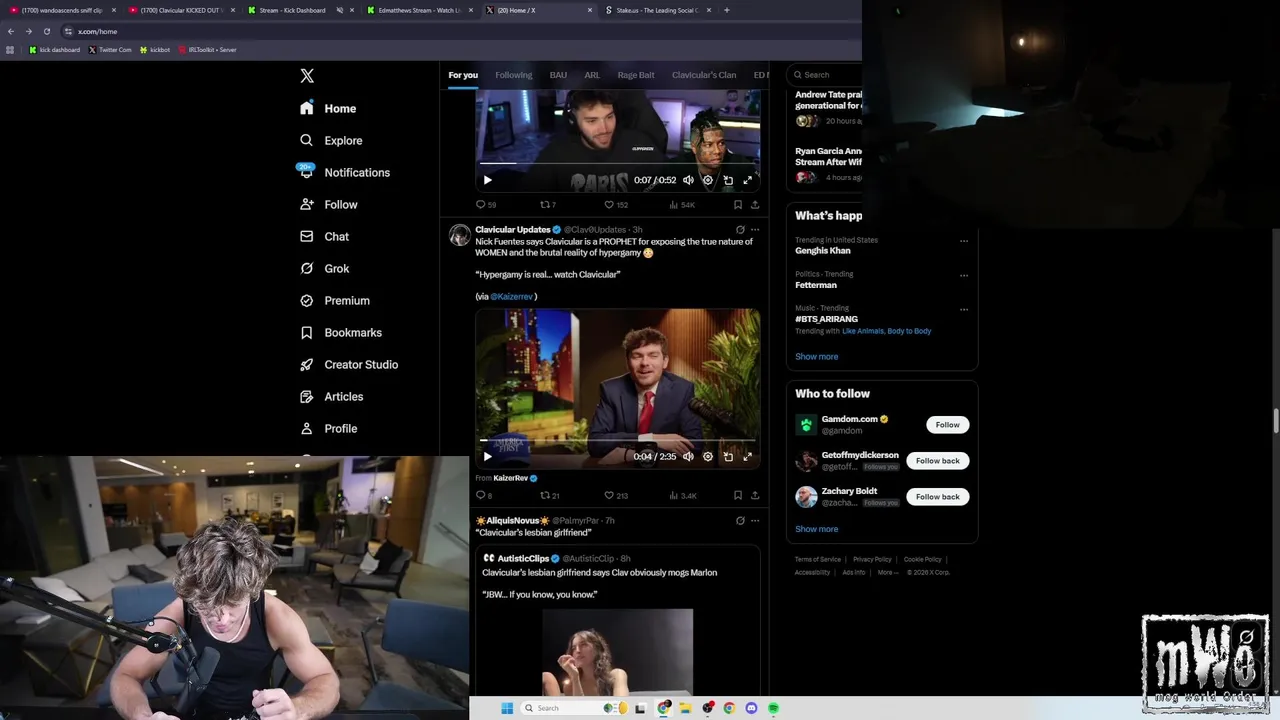Open Creator Studio in the sidebar
Screen dimensions: 1280x720
(349, 364)
